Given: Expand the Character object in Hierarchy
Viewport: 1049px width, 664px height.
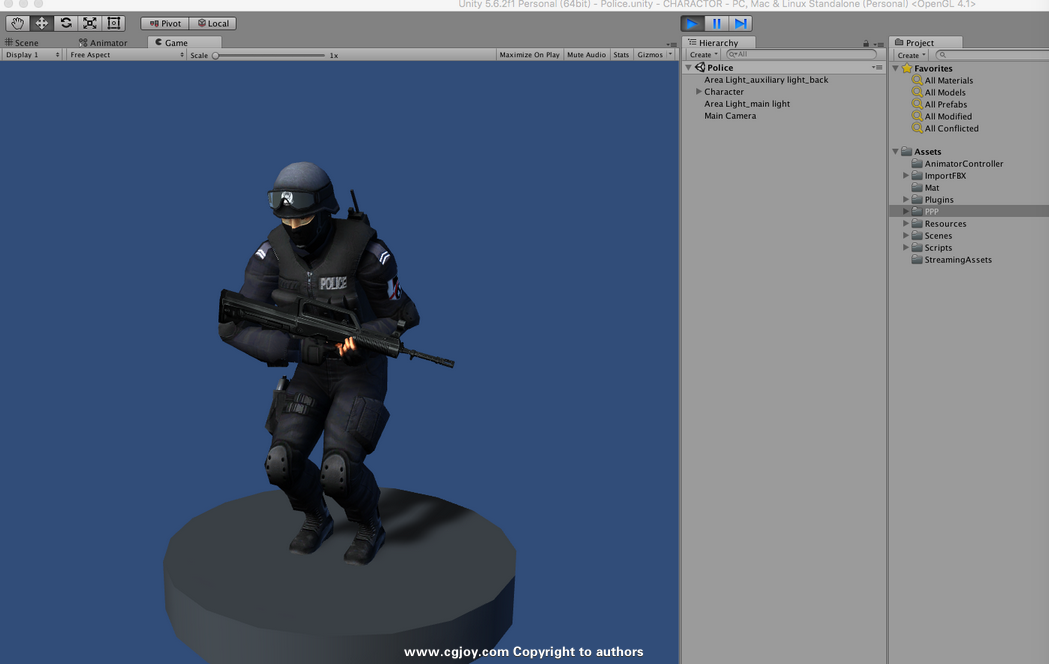Looking at the screenshot, I should [x=699, y=92].
